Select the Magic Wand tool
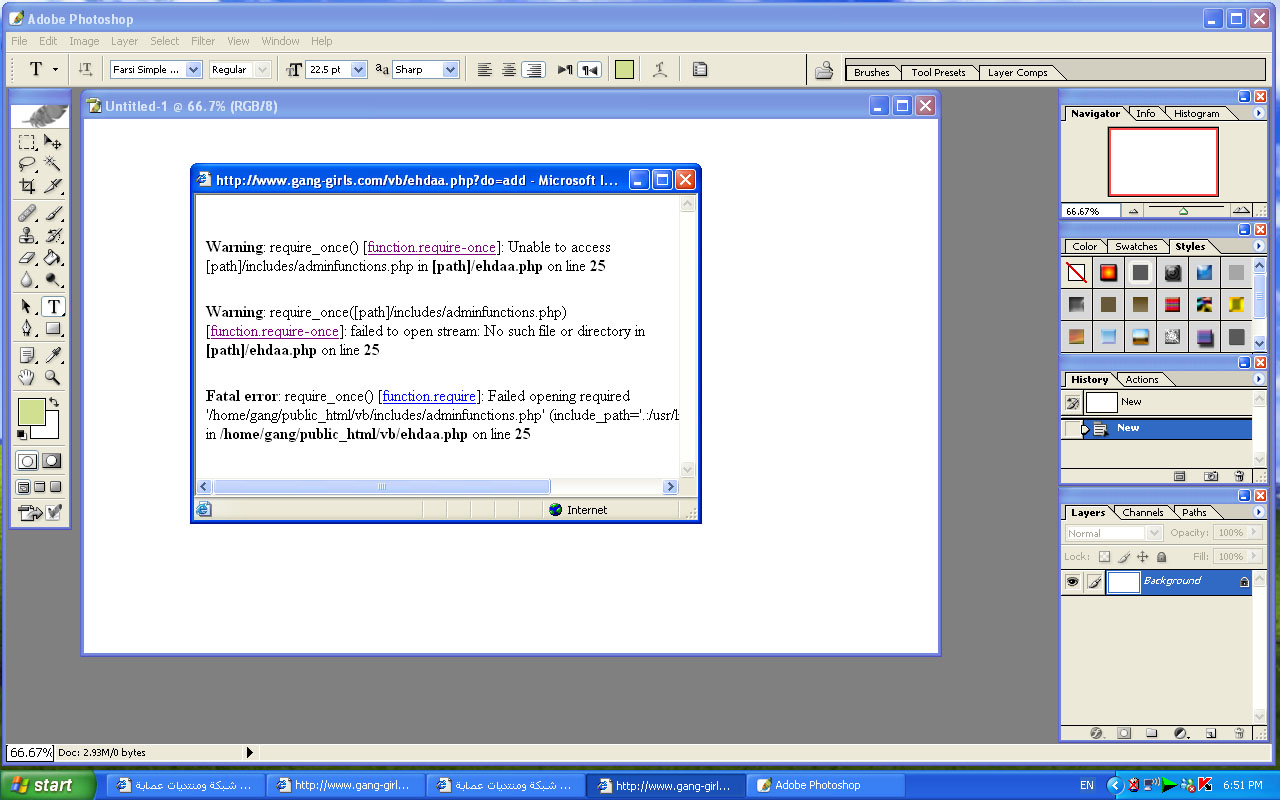The image size is (1280, 800). (x=53, y=164)
